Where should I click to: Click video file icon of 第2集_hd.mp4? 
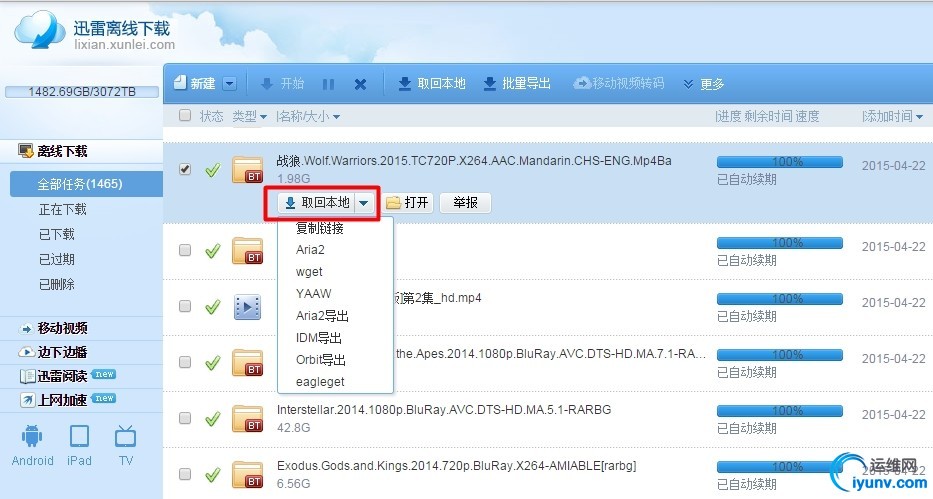click(x=248, y=307)
